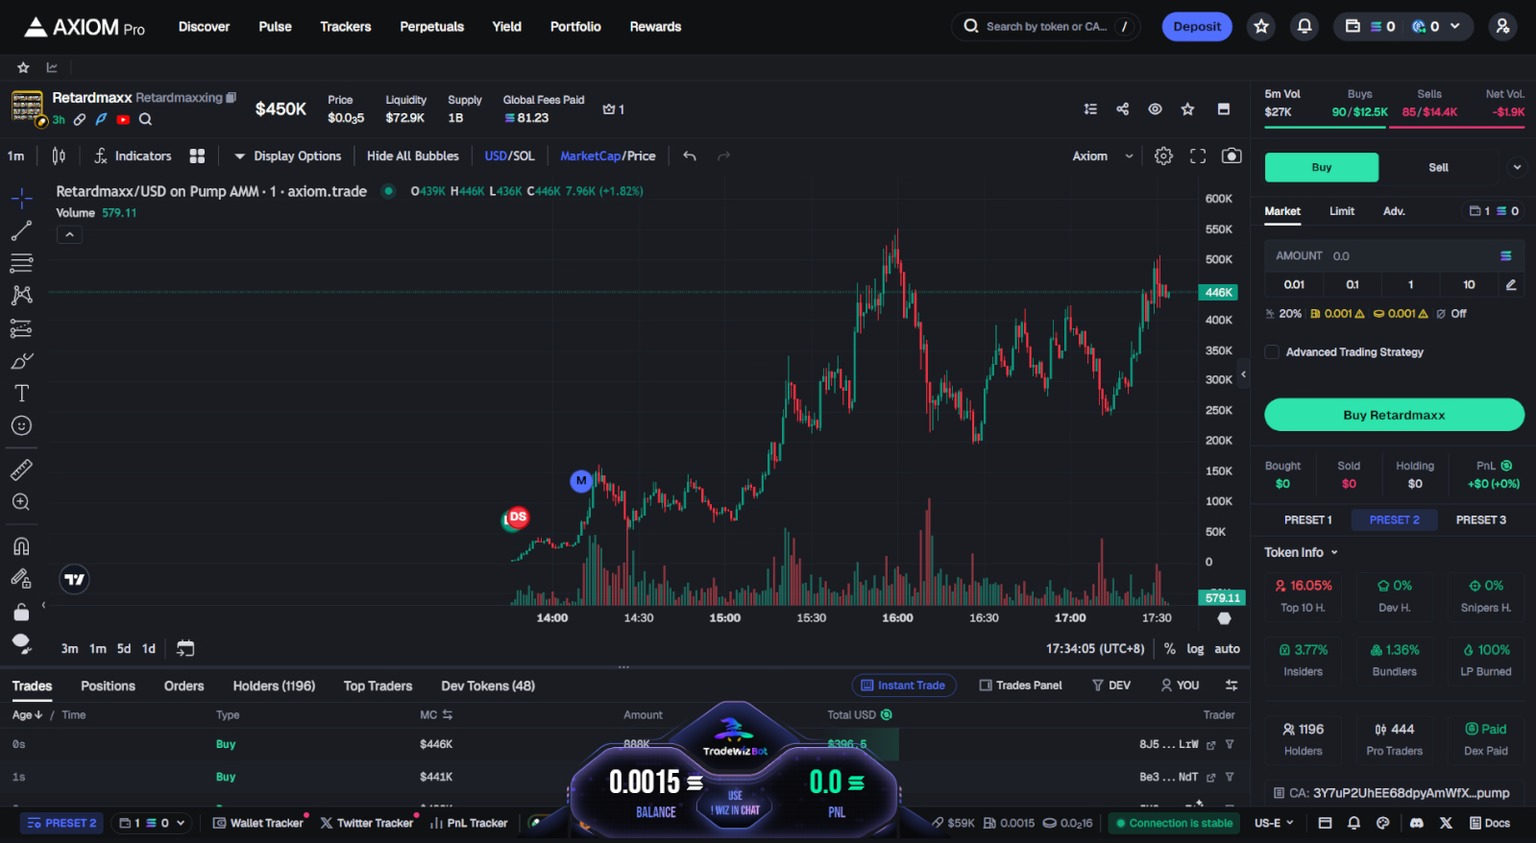The height and width of the screenshot is (843, 1536).
Task: Toggle the token visibility eye icon
Action: pos(1155,109)
